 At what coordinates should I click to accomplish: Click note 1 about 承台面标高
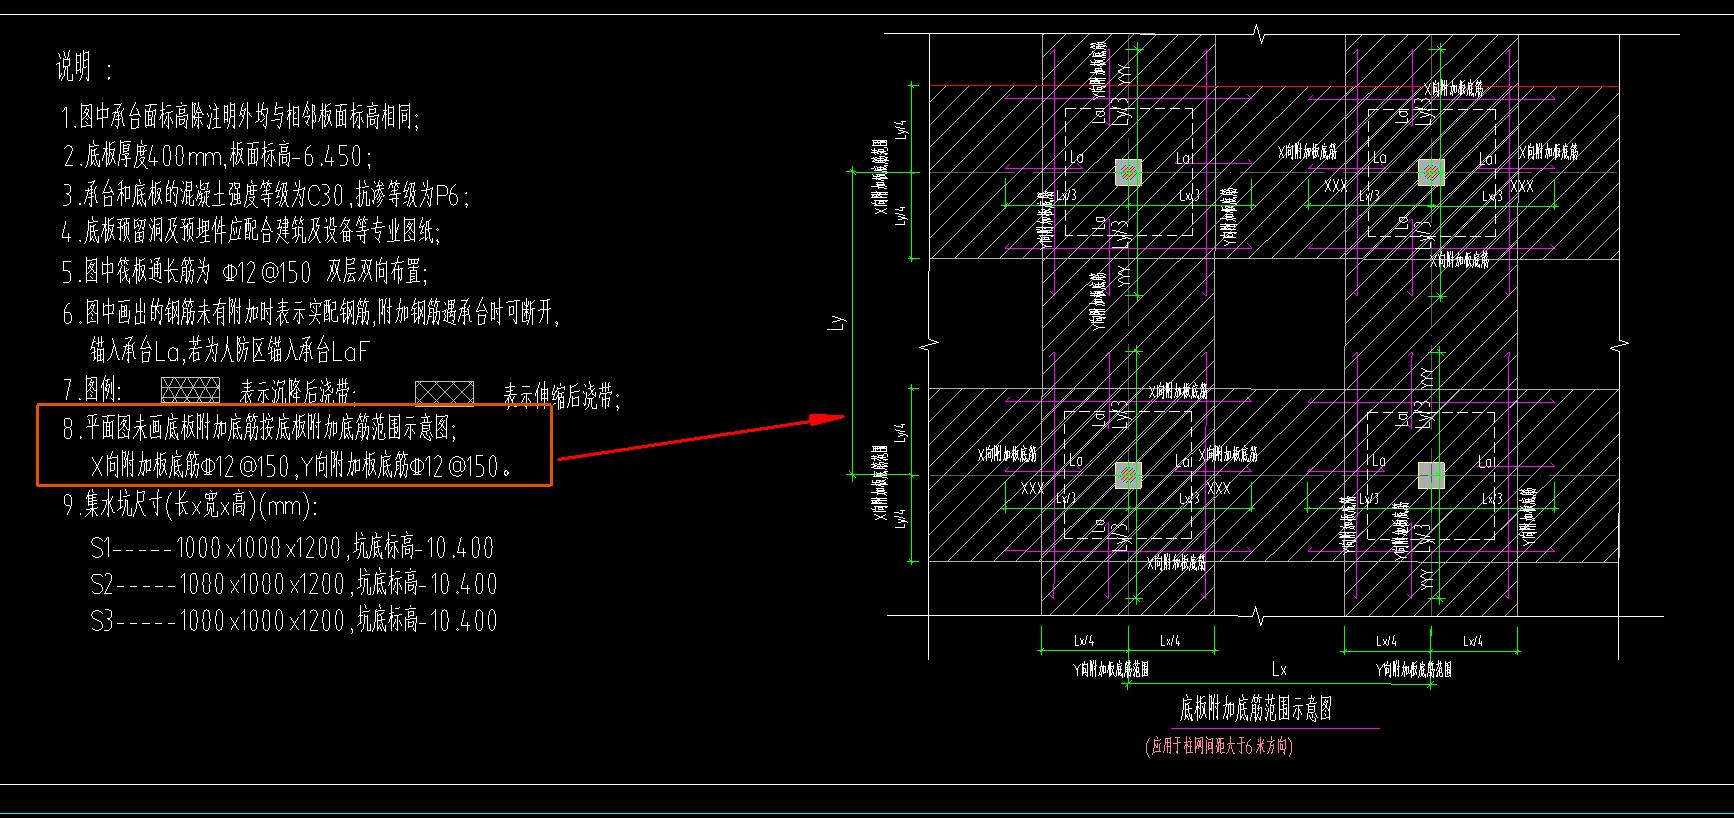241,119
